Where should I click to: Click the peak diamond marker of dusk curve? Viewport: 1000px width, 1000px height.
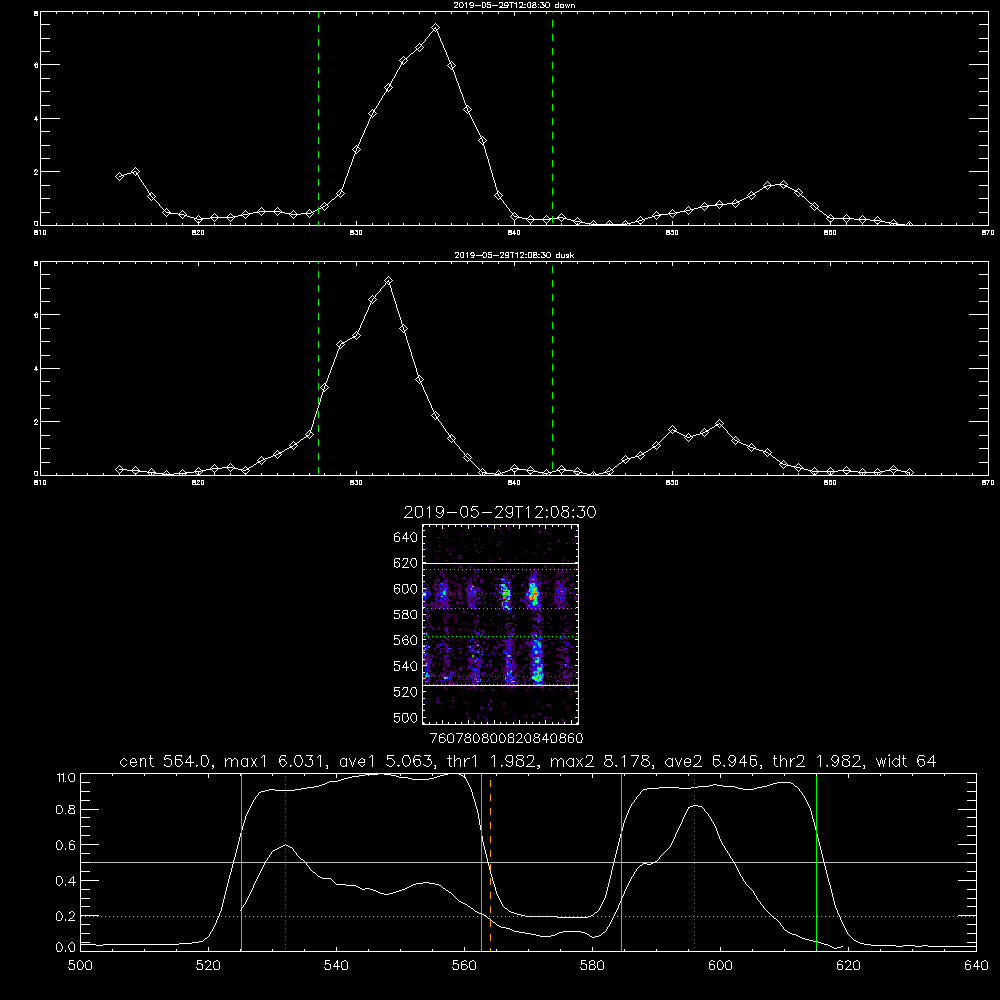pyautogui.click(x=388, y=281)
